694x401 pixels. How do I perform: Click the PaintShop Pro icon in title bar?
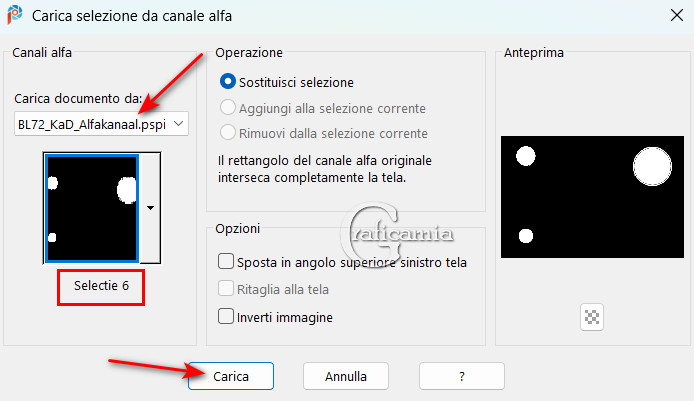(15, 16)
